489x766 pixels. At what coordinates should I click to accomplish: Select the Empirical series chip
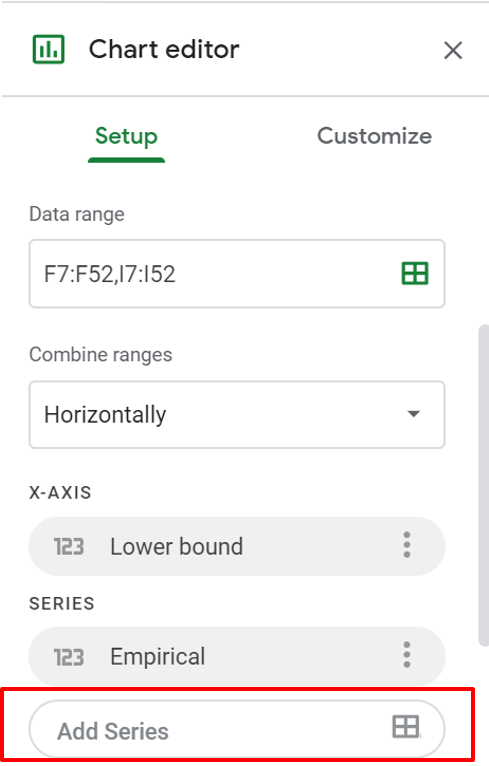(237, 656)
